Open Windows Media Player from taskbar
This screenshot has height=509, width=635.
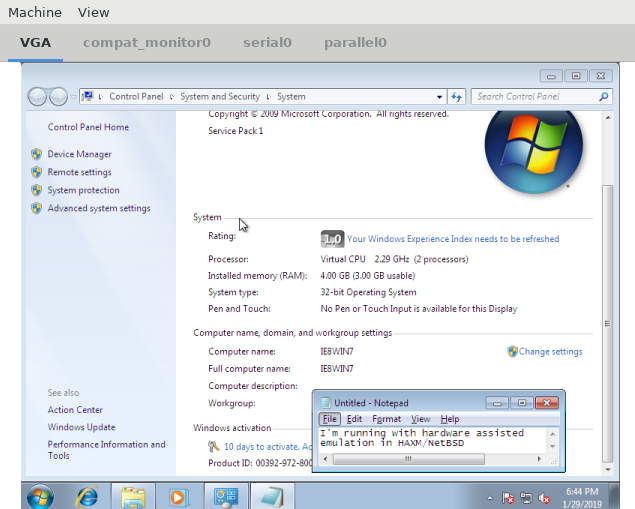pyautogui.click(x=178, y=497)
